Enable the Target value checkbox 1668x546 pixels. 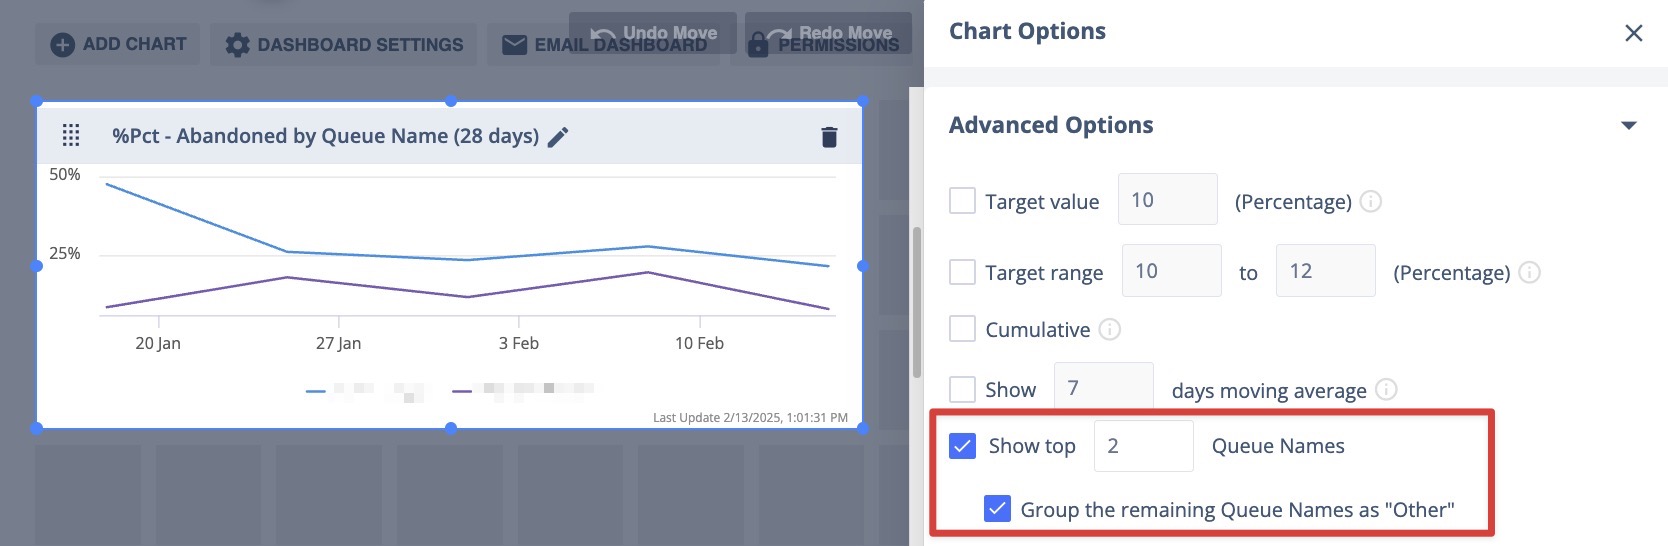962,200
